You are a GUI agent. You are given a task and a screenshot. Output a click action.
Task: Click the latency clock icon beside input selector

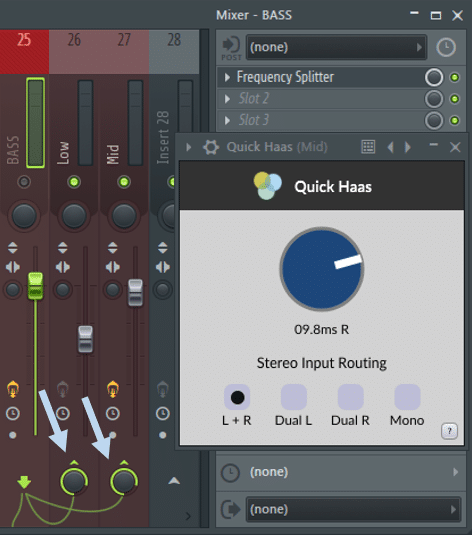click(446, 47)
